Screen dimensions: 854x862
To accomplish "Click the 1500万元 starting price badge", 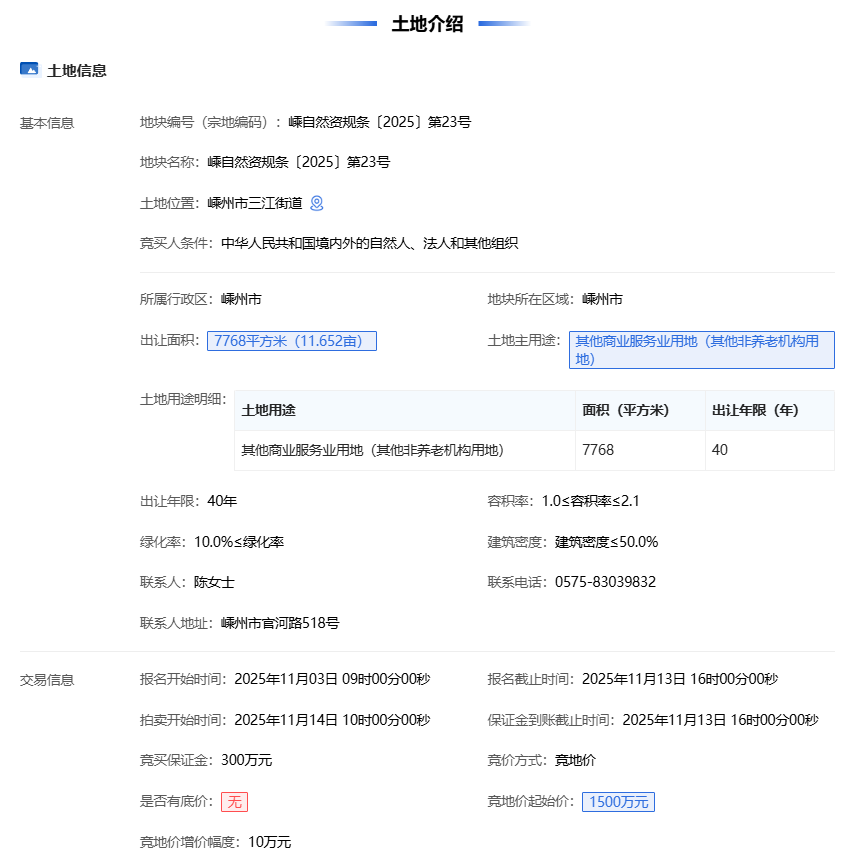I will [x=618, y=801].
